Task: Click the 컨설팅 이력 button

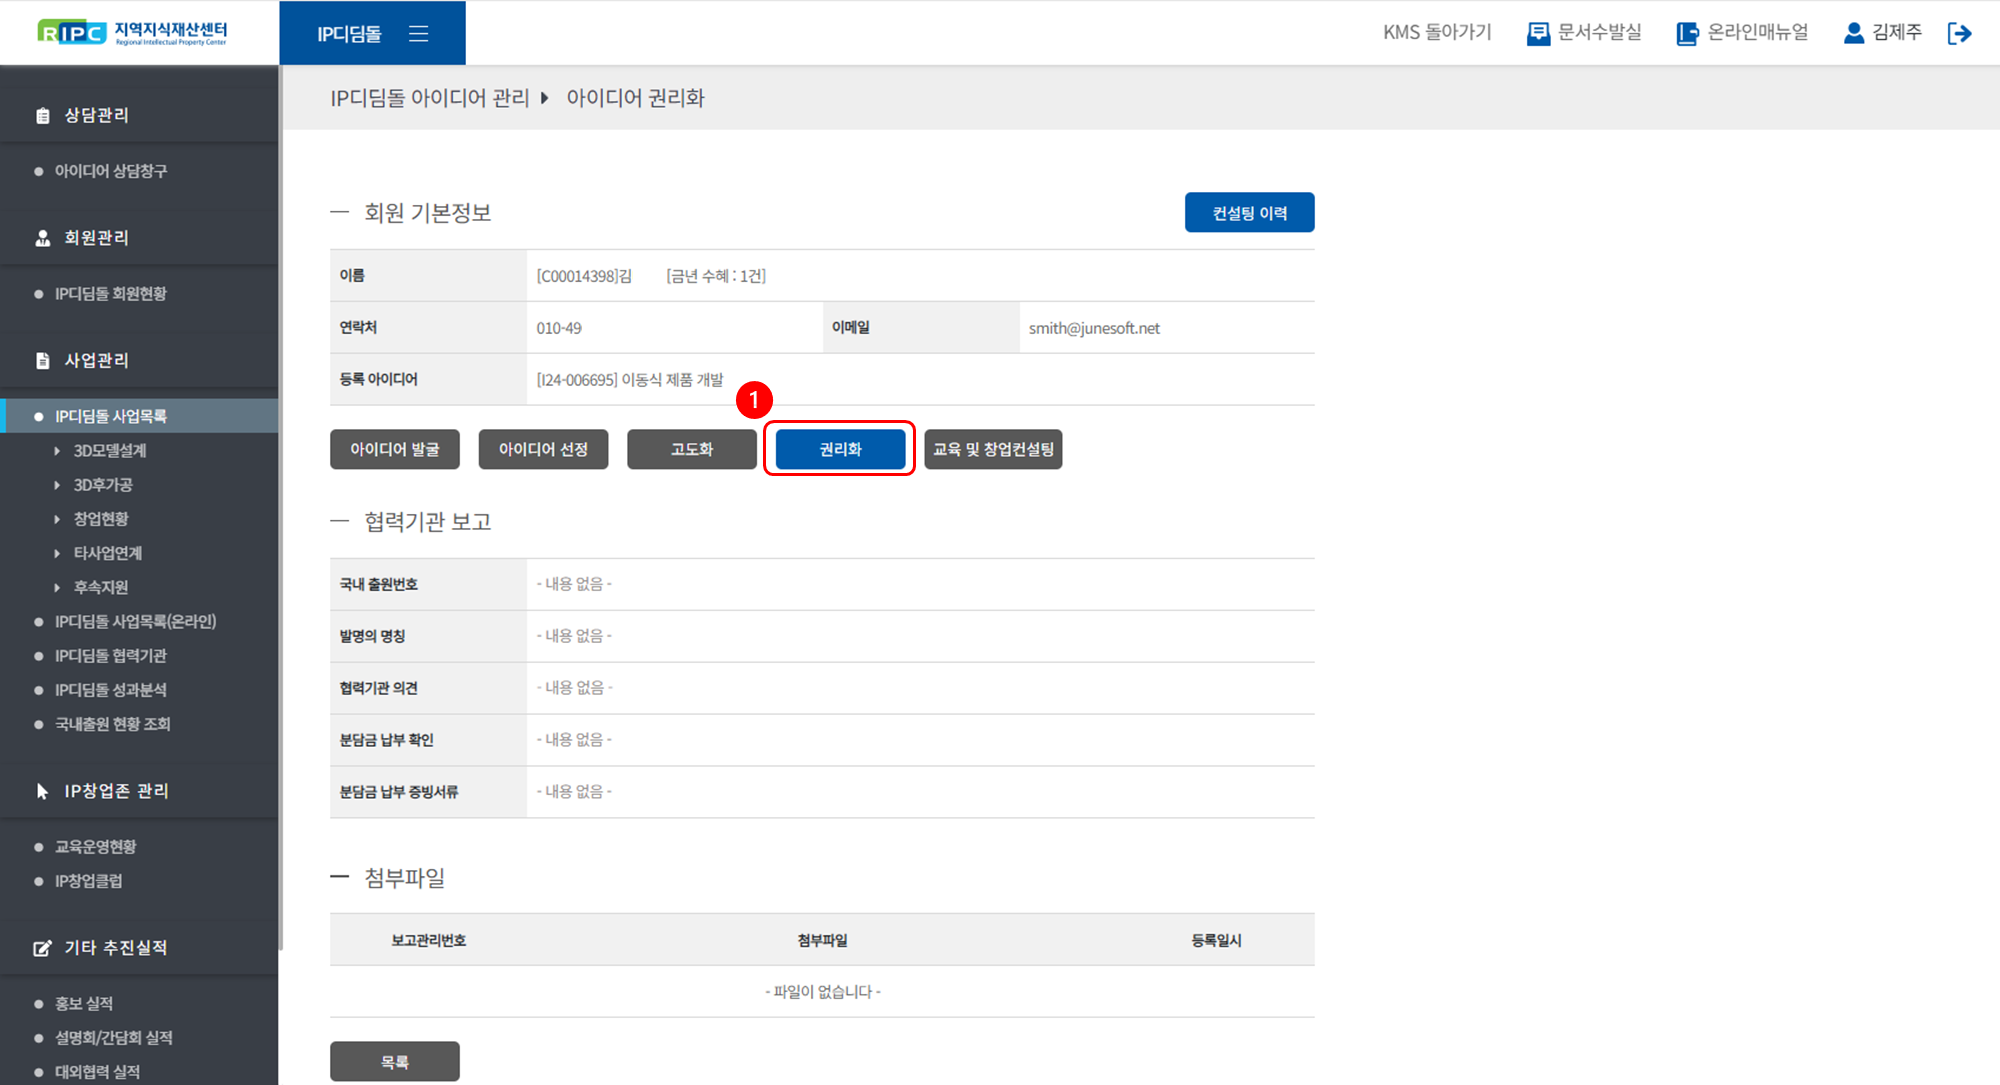Action: [1249, 213]
